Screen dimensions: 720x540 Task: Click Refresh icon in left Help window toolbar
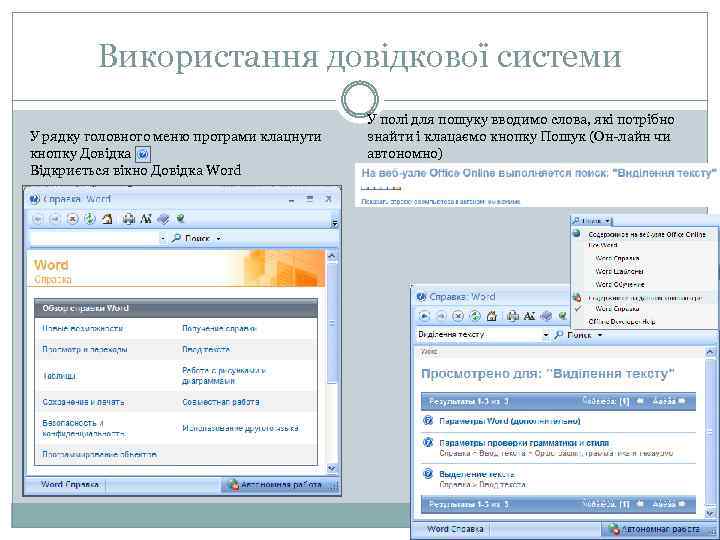[x=90, y=219]
